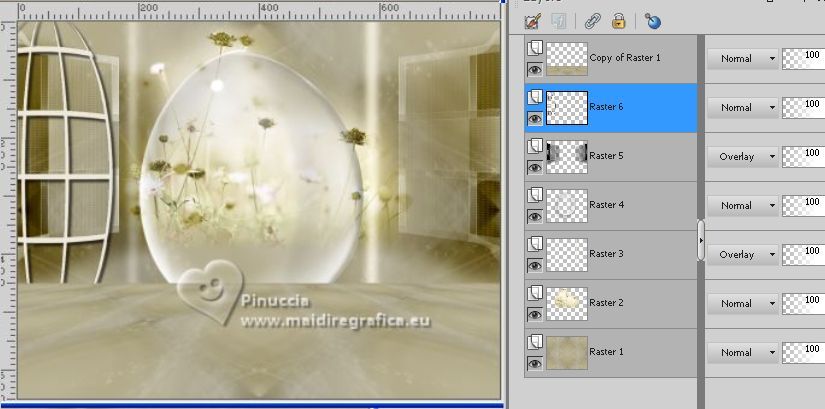Image resolution: width=825 pixels, height=409 pixels.
Task: Select the layer named Raster 2
Action: (606, 302)
